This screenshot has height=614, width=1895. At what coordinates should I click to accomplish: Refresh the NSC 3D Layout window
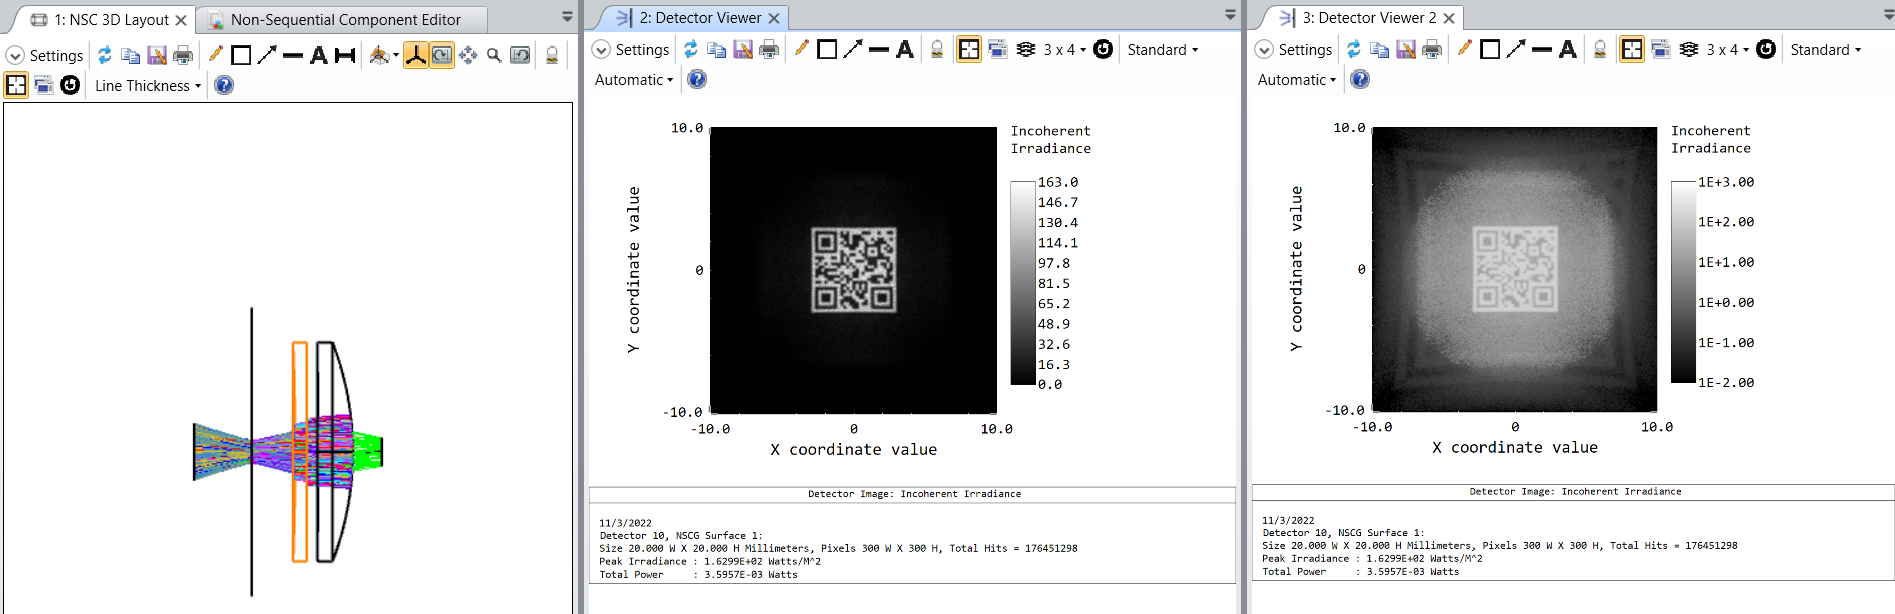pyautogui.click(x=105, y=55)
